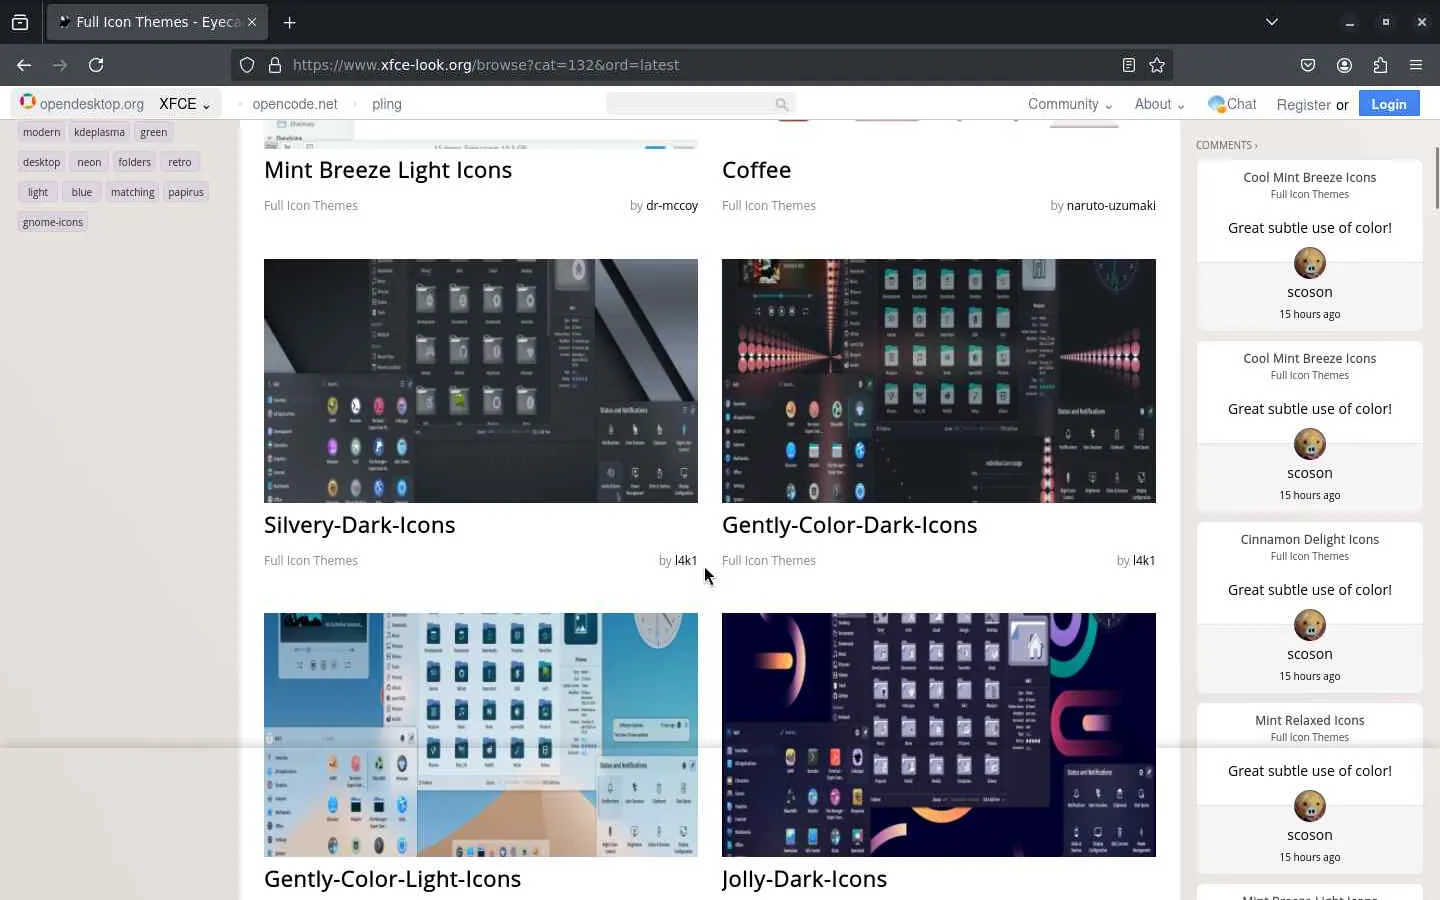Click scoson's avatar under the first Cool Mint Breeze Icons comment
Viewport: 1440px width, 900px height.
coord(1310,263)
